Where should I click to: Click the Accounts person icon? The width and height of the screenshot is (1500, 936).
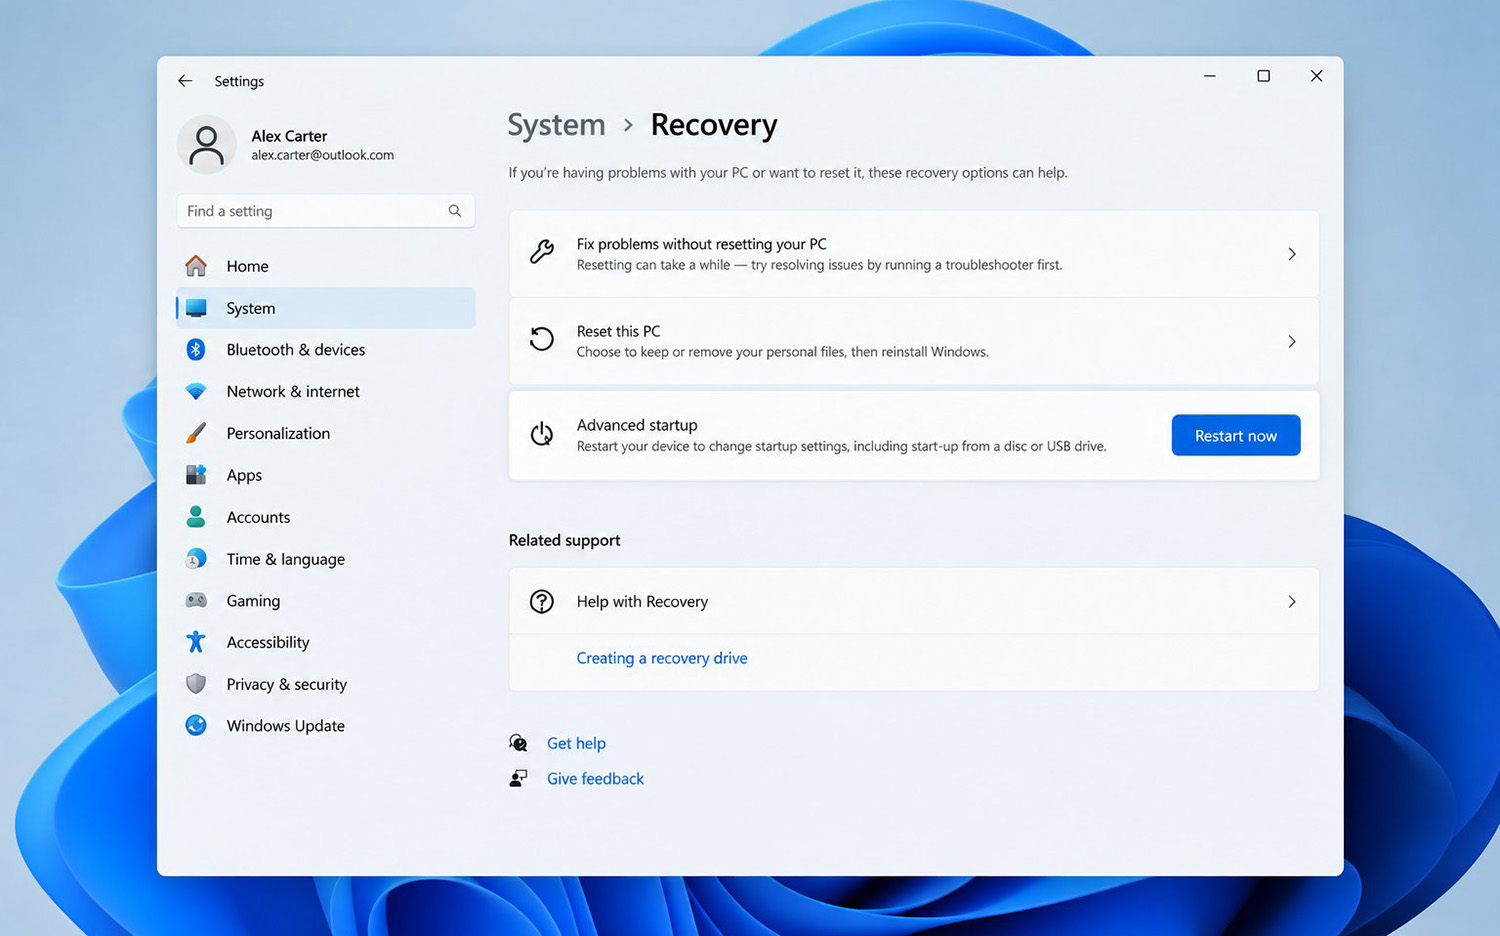tap(196, 517)
